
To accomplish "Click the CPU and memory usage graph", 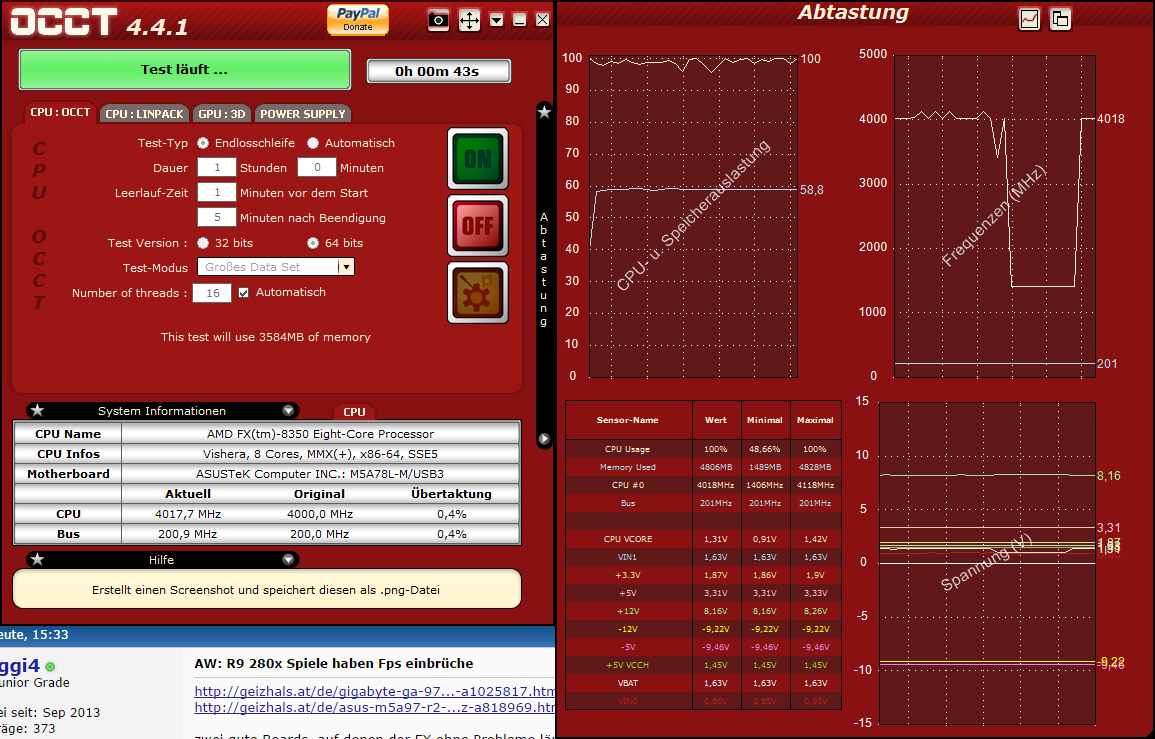I will 693,217.
